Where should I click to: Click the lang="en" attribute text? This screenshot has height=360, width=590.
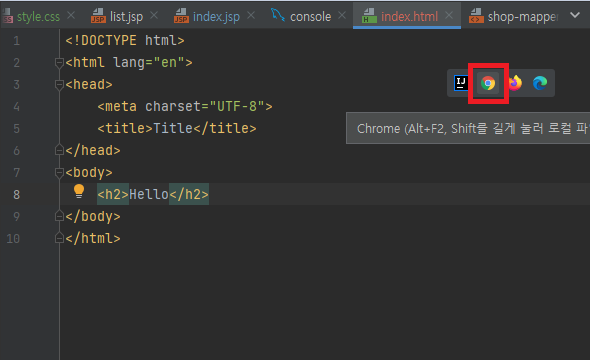click(149, 62)
